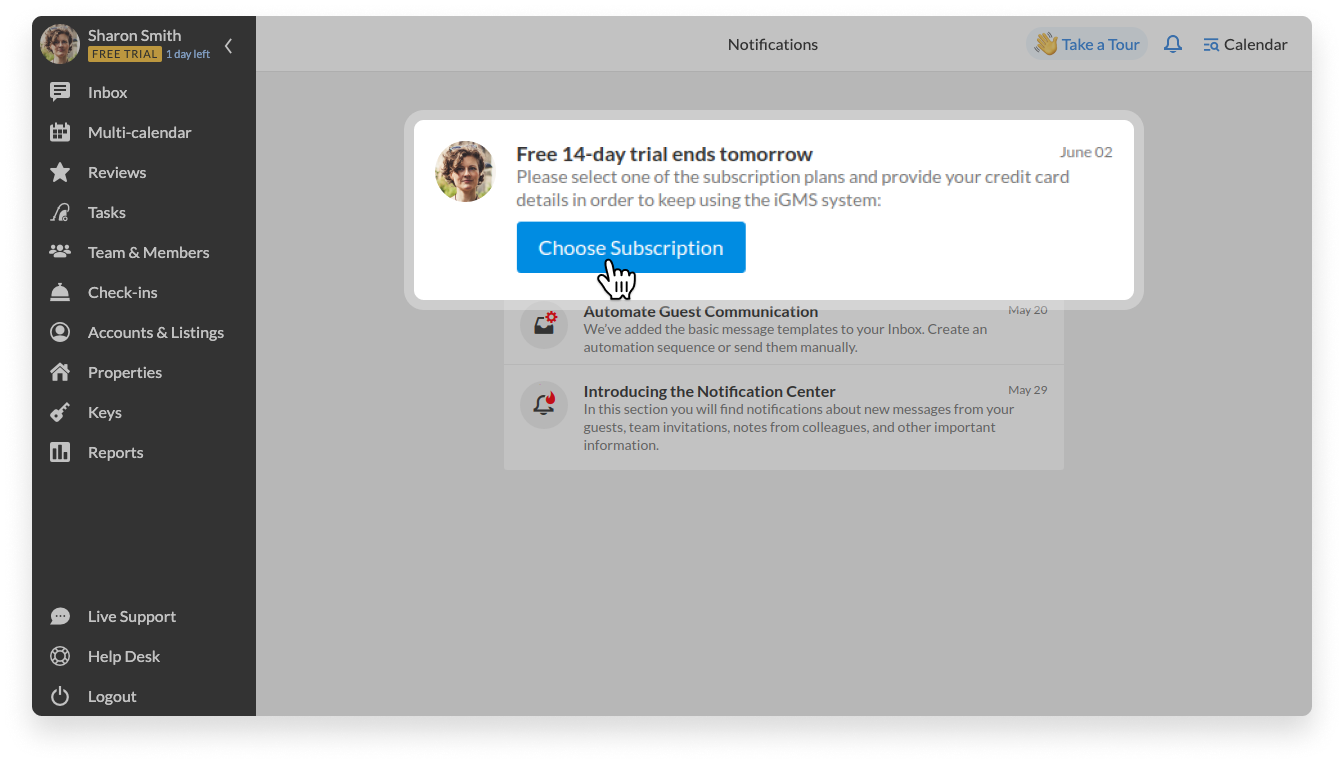The image size is (1344, 764).
Task: Click the Keys icon in sidebar
Action: click(60, 412)
